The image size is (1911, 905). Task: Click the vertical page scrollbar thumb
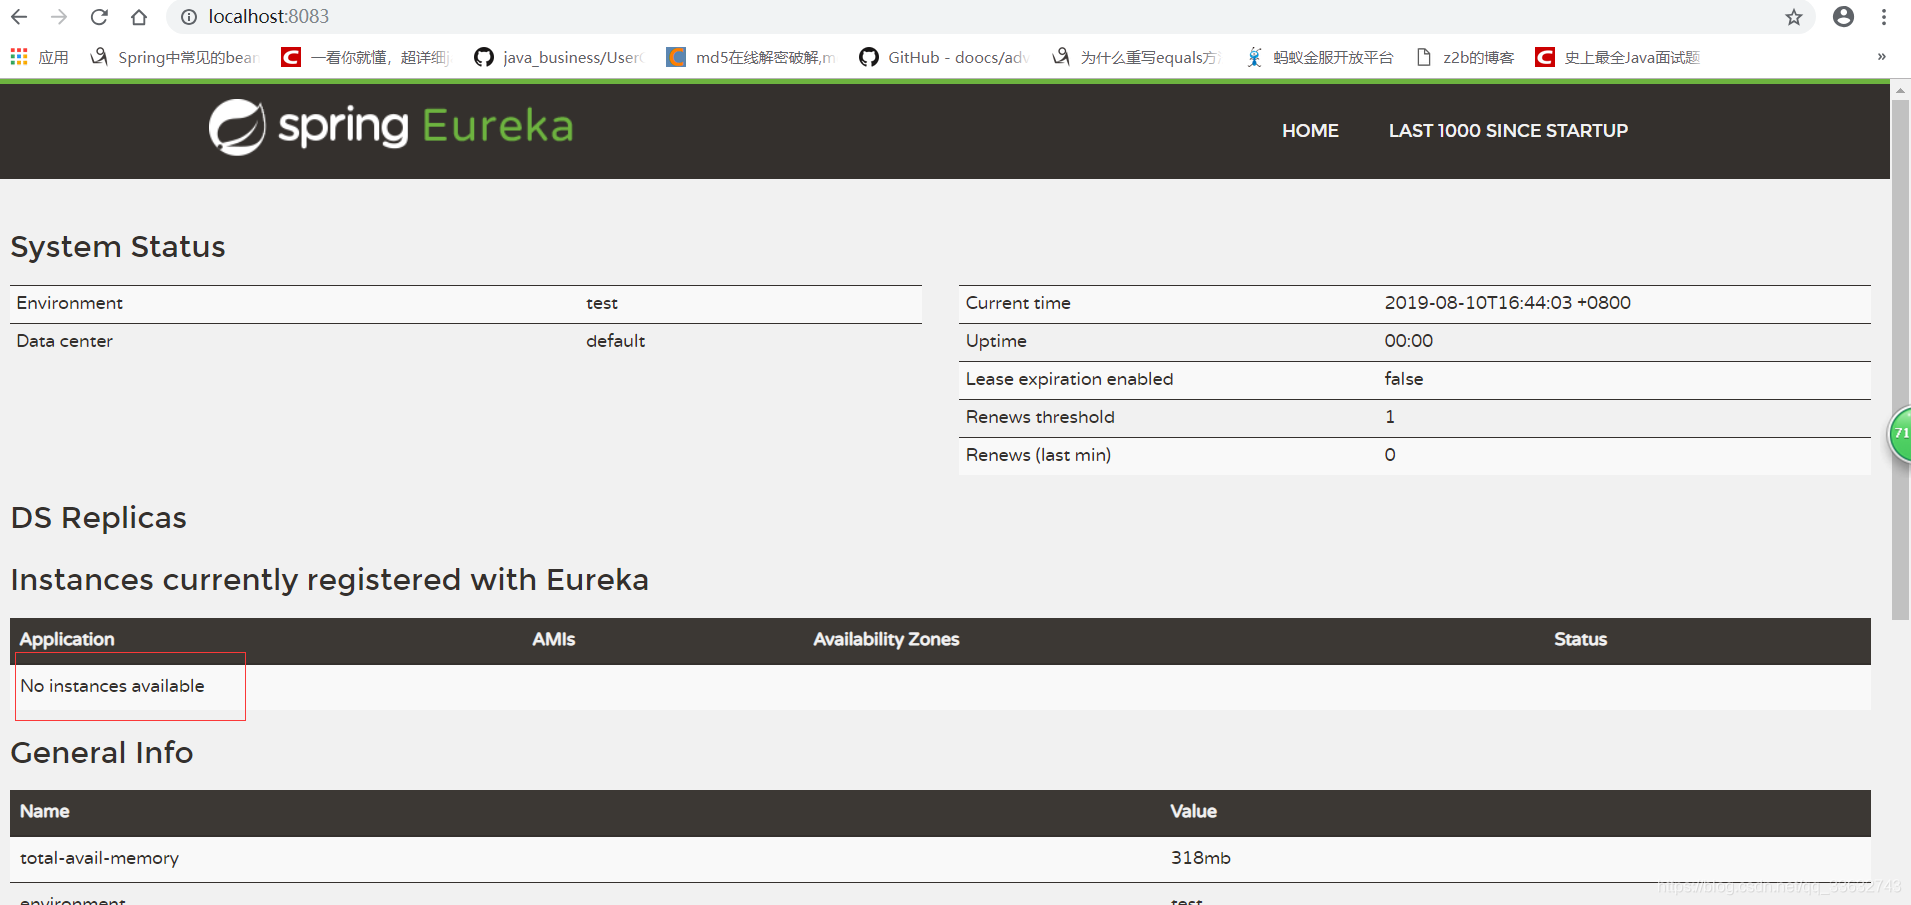(1900, 360)
